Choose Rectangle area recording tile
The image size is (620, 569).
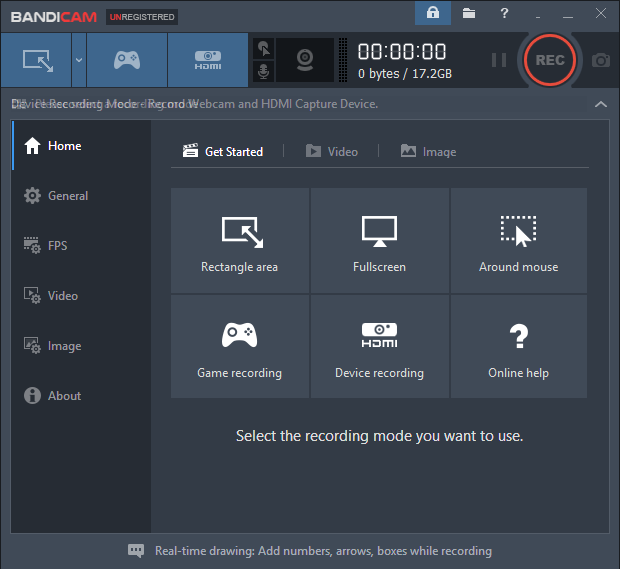[x=240, y=240]
